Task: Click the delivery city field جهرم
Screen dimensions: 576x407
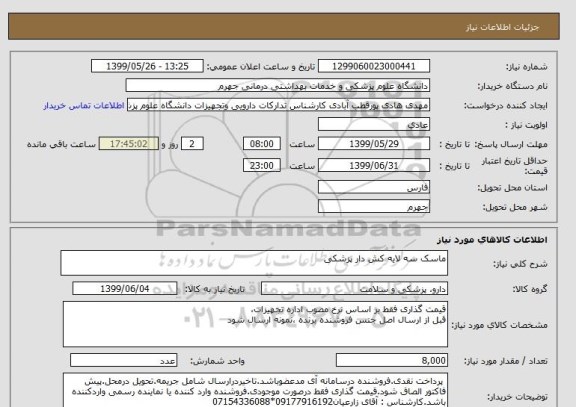Action: (374, 207)
